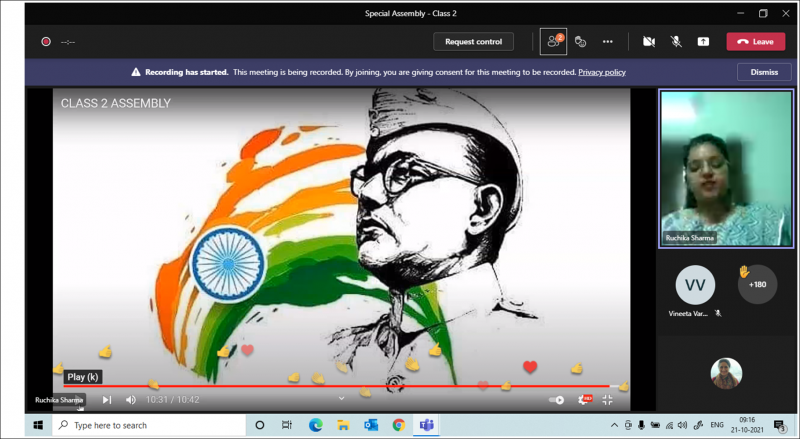Screen dimensions: 800x439
Task: Open video settings gear
Action: pyautogui.click(x=584, y=400)
